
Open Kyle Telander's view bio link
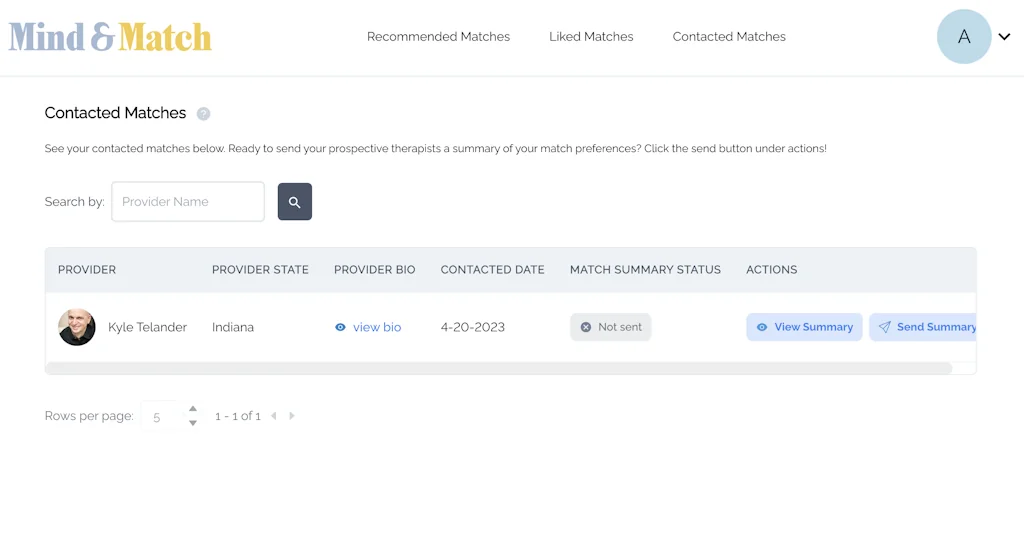(377, 327)
